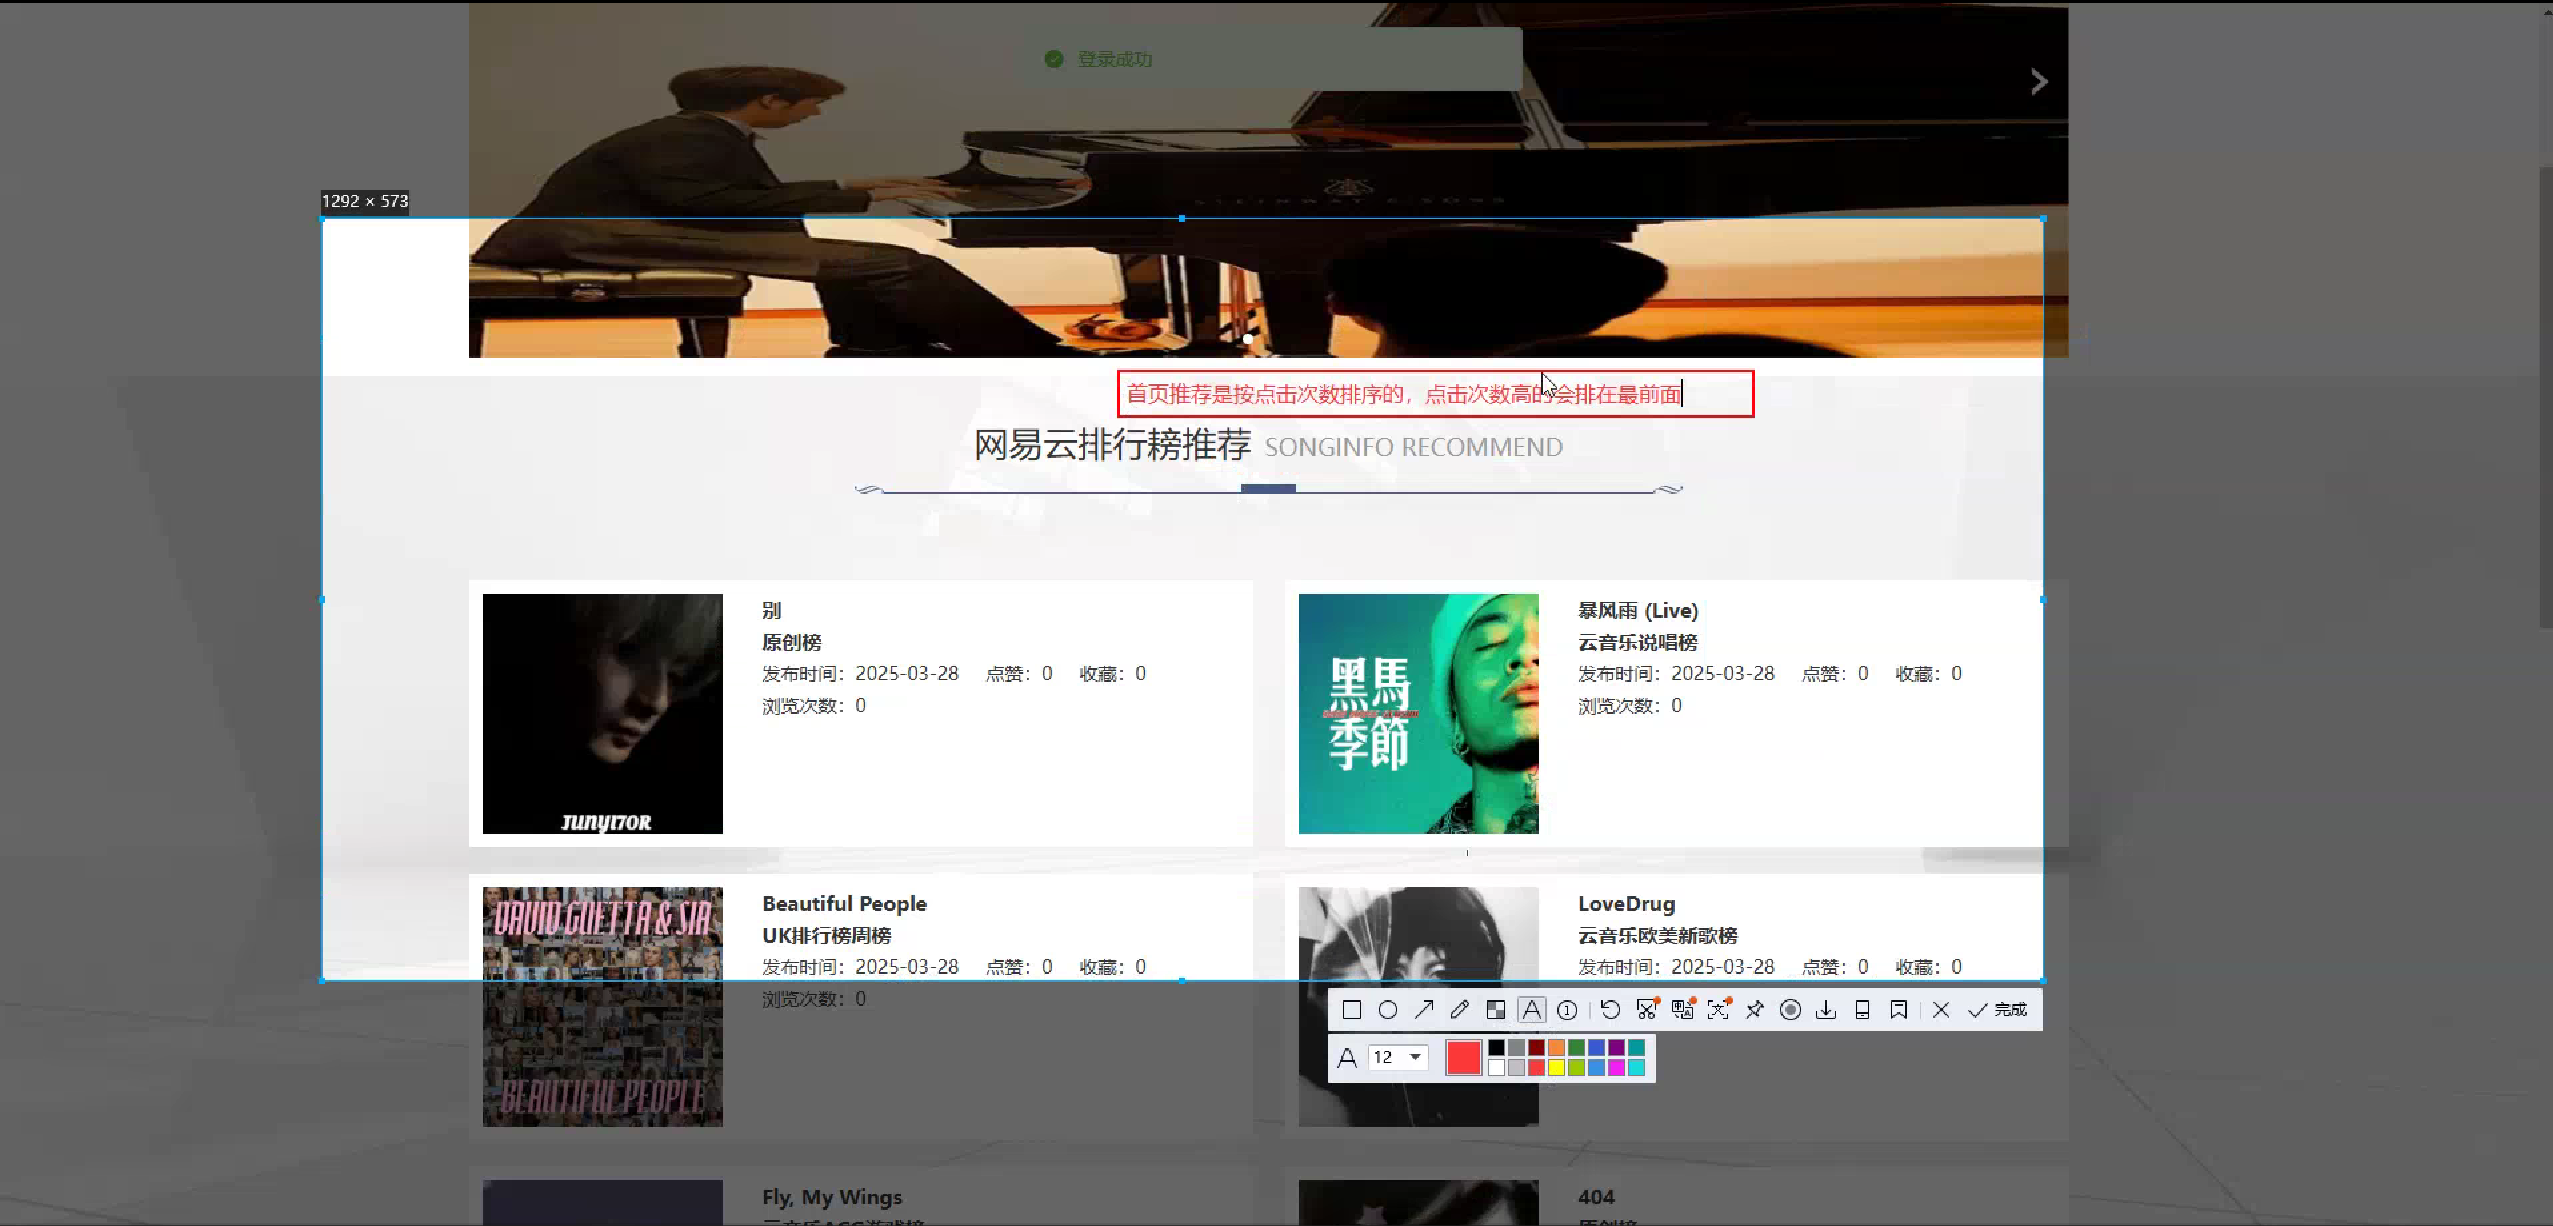The height and width of the screenshot is (1226, 2553).
Task: Start screen recording from toolbar
Action: click(x=1791, y=1010)
